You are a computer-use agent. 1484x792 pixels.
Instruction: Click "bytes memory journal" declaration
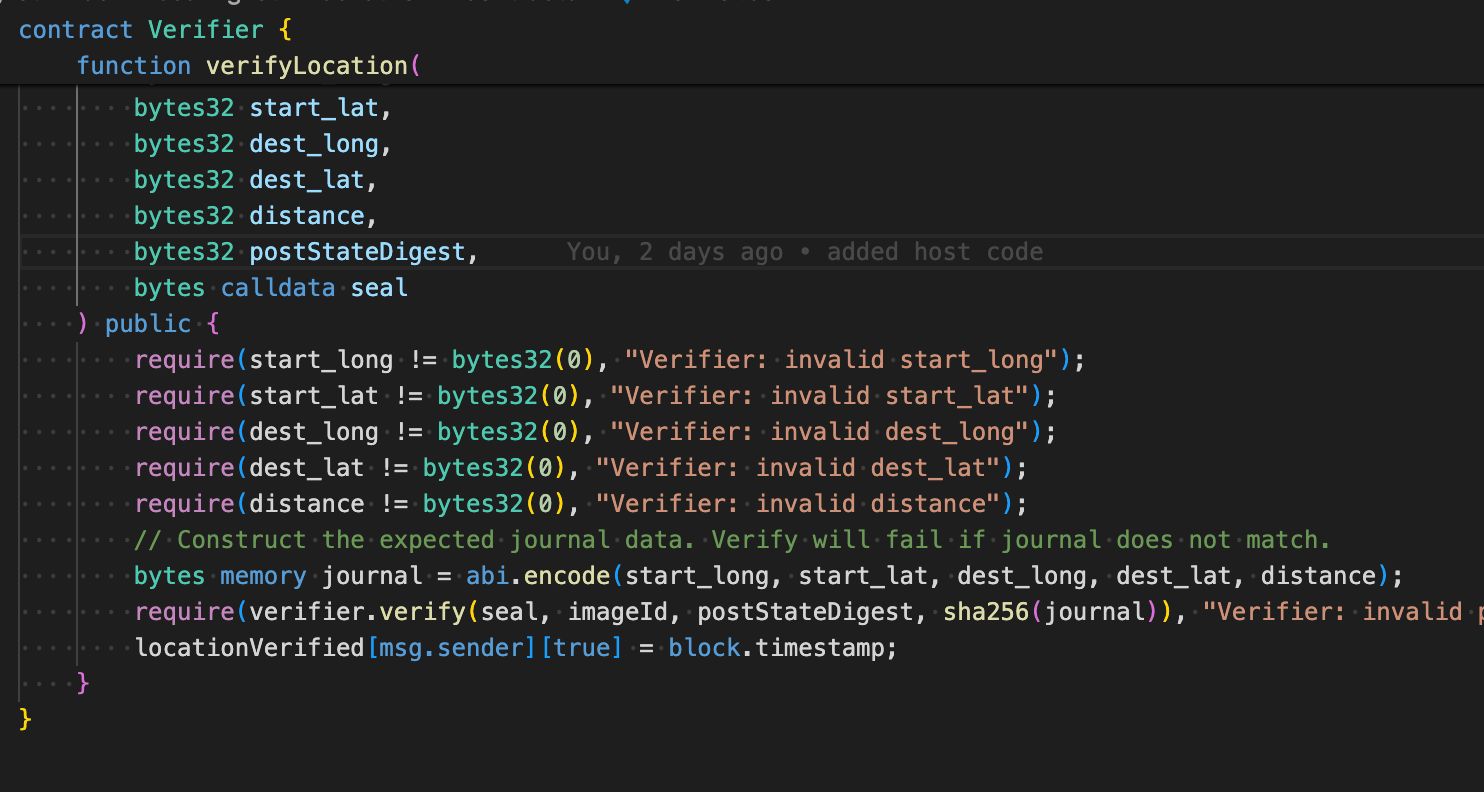pyautogui.click(x=278, y=576)
